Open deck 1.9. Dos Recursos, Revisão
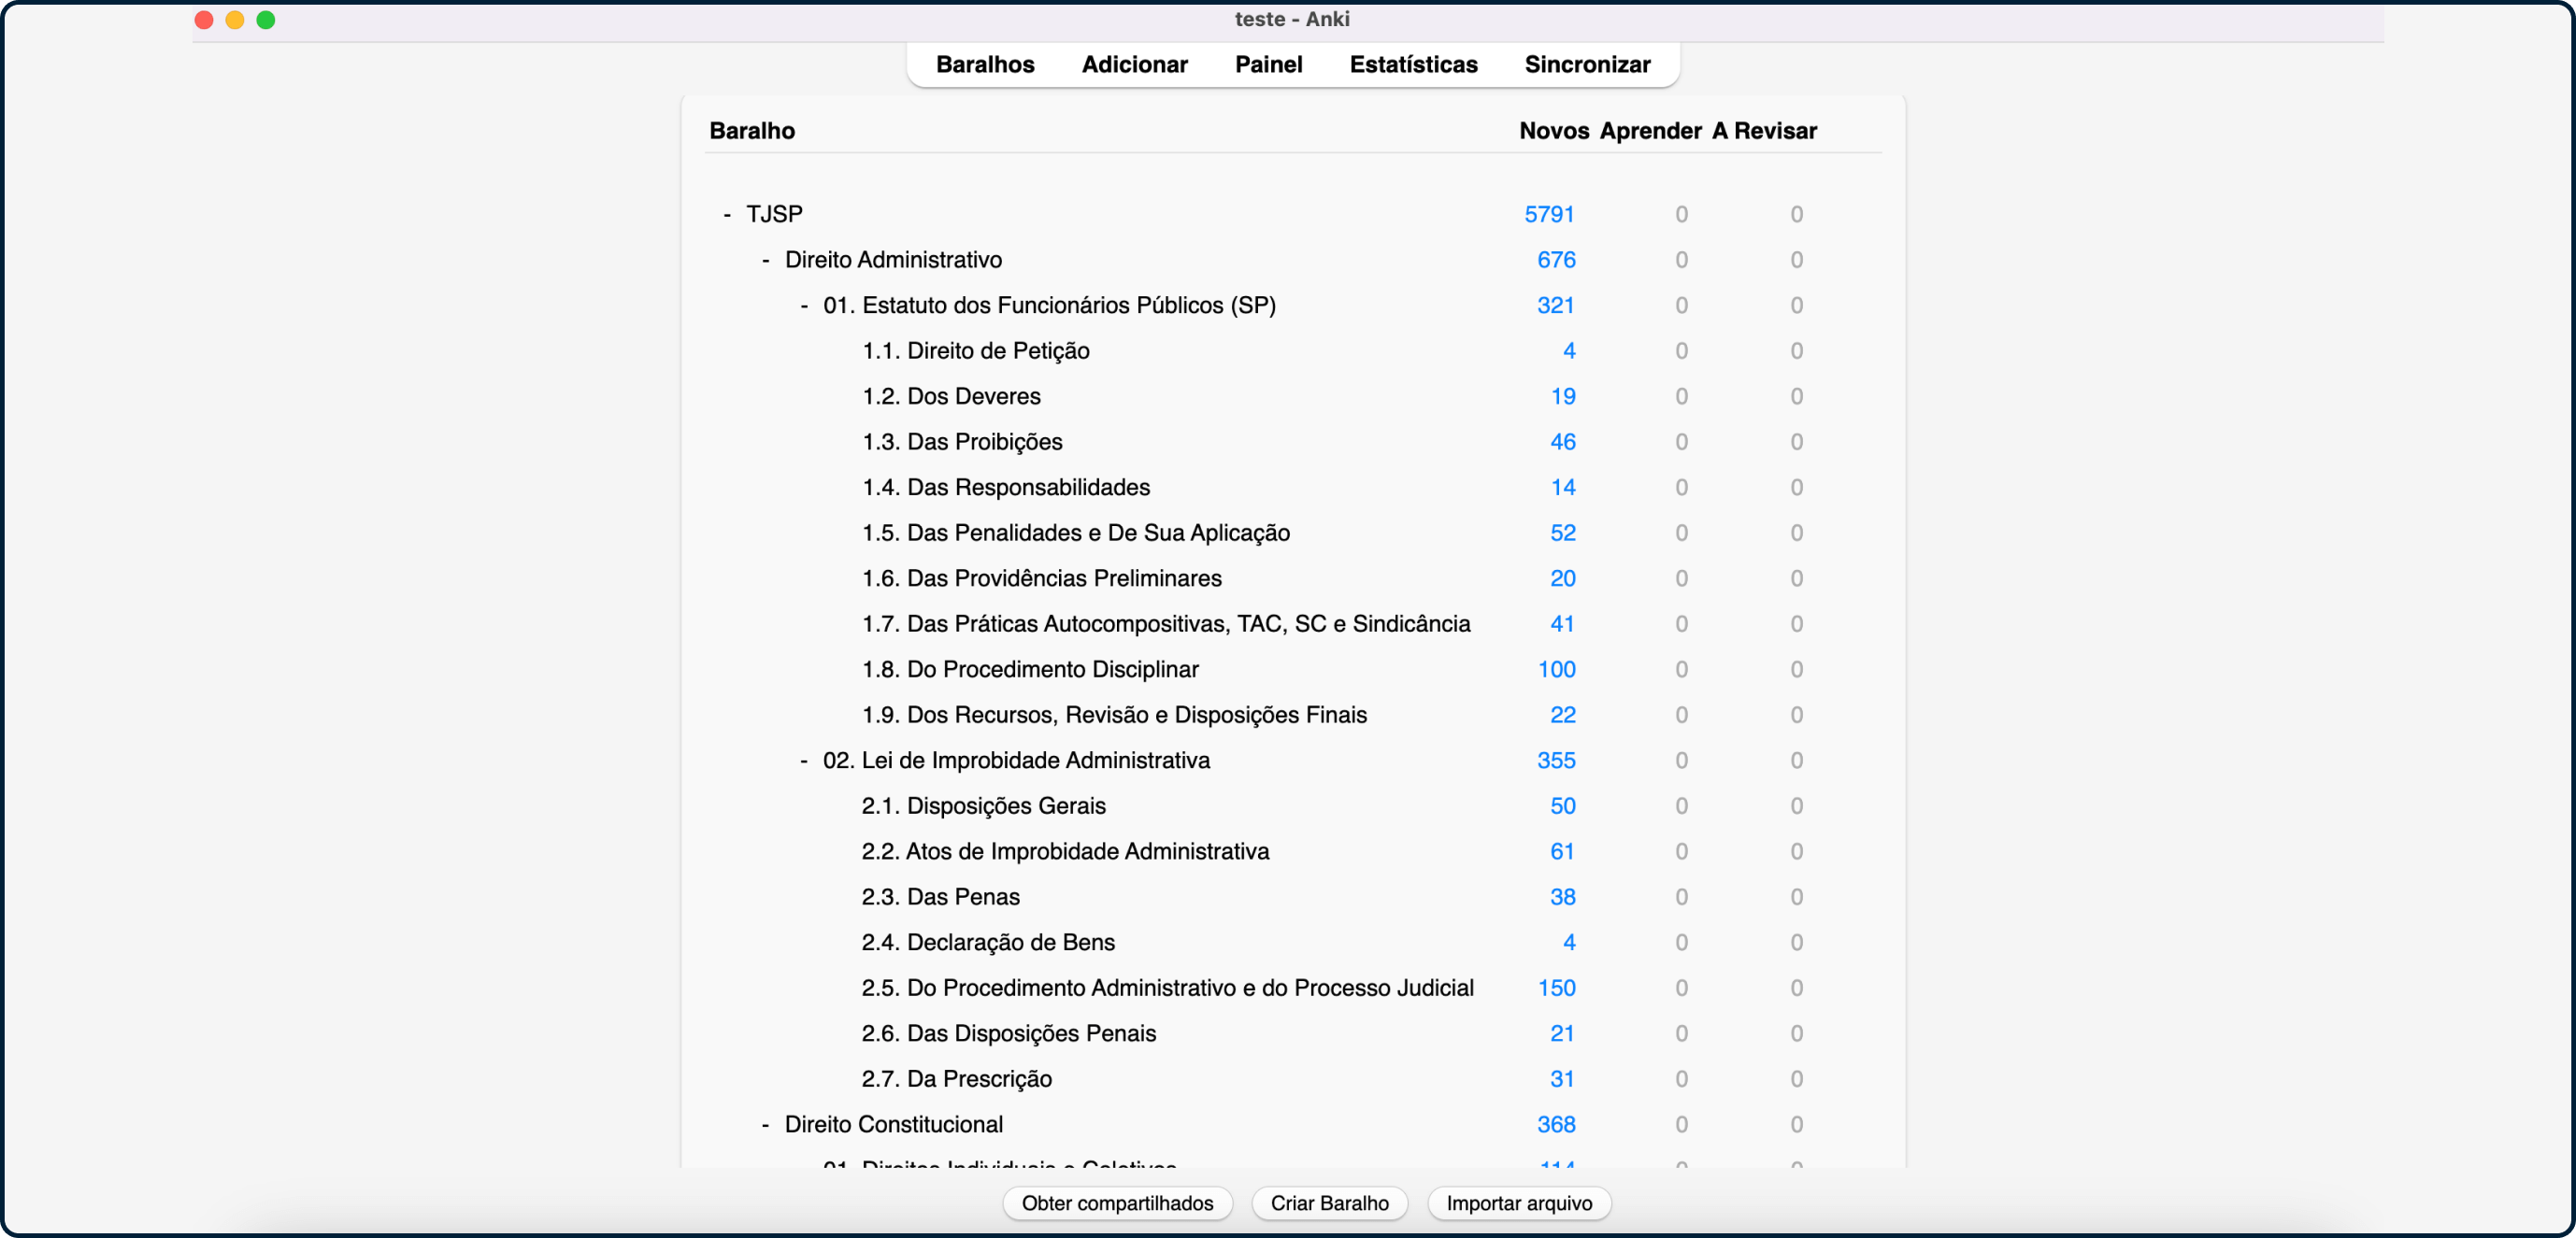The width and height of the screenshot is (2576, 1238). [x=1114, y=715]
